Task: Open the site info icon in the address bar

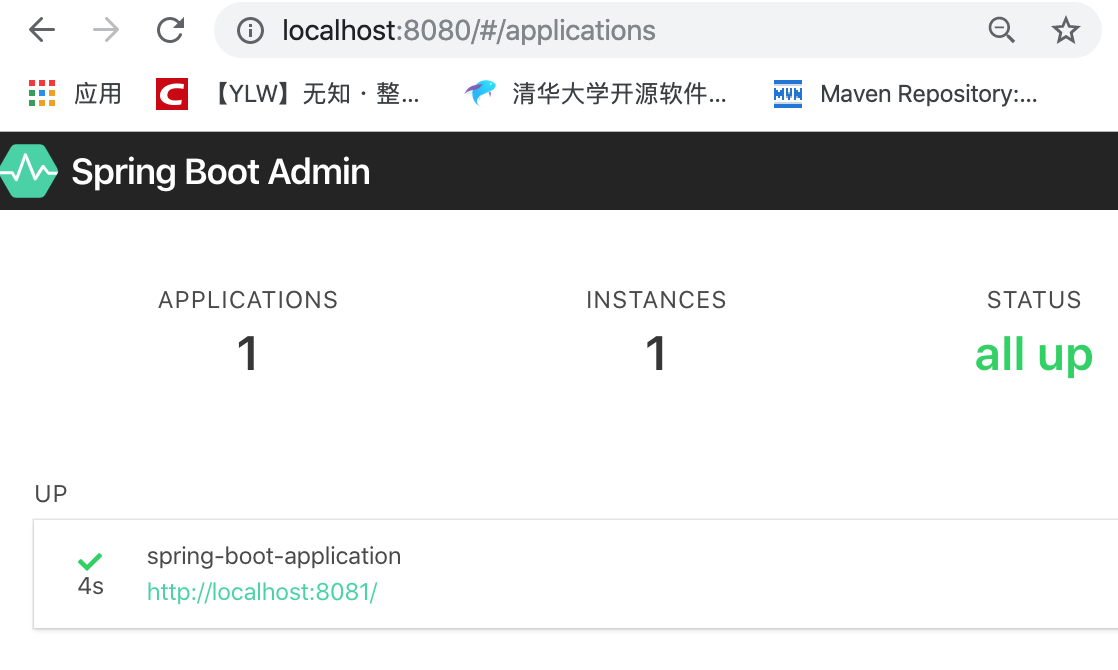Action: pyautogui.click(x=250, y=31)
